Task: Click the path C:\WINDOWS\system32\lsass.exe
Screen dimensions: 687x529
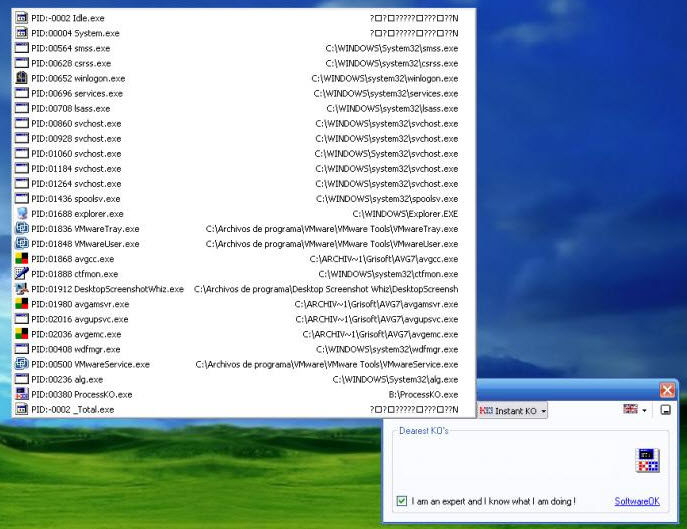Action: pyautogui.click(x=392, y=109)
